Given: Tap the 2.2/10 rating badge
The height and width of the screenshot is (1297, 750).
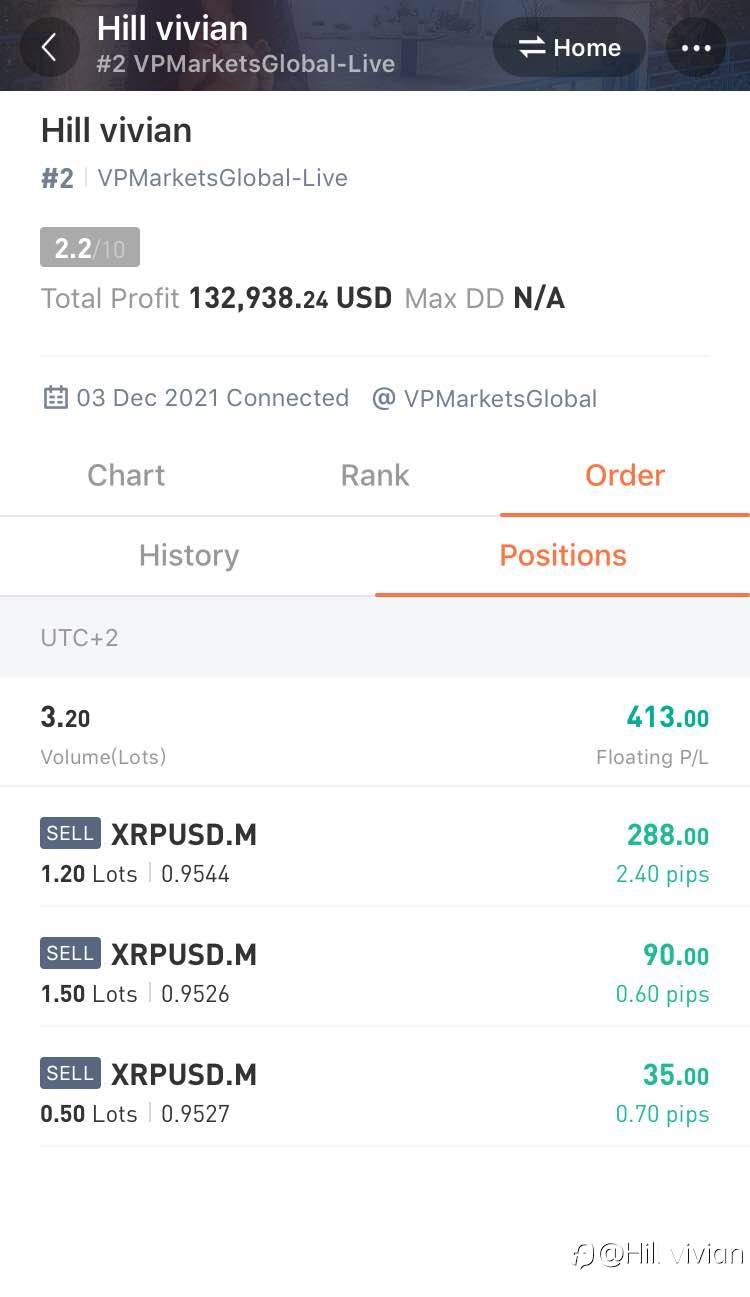Looking at the screenshot, I should tap(90, 248).
